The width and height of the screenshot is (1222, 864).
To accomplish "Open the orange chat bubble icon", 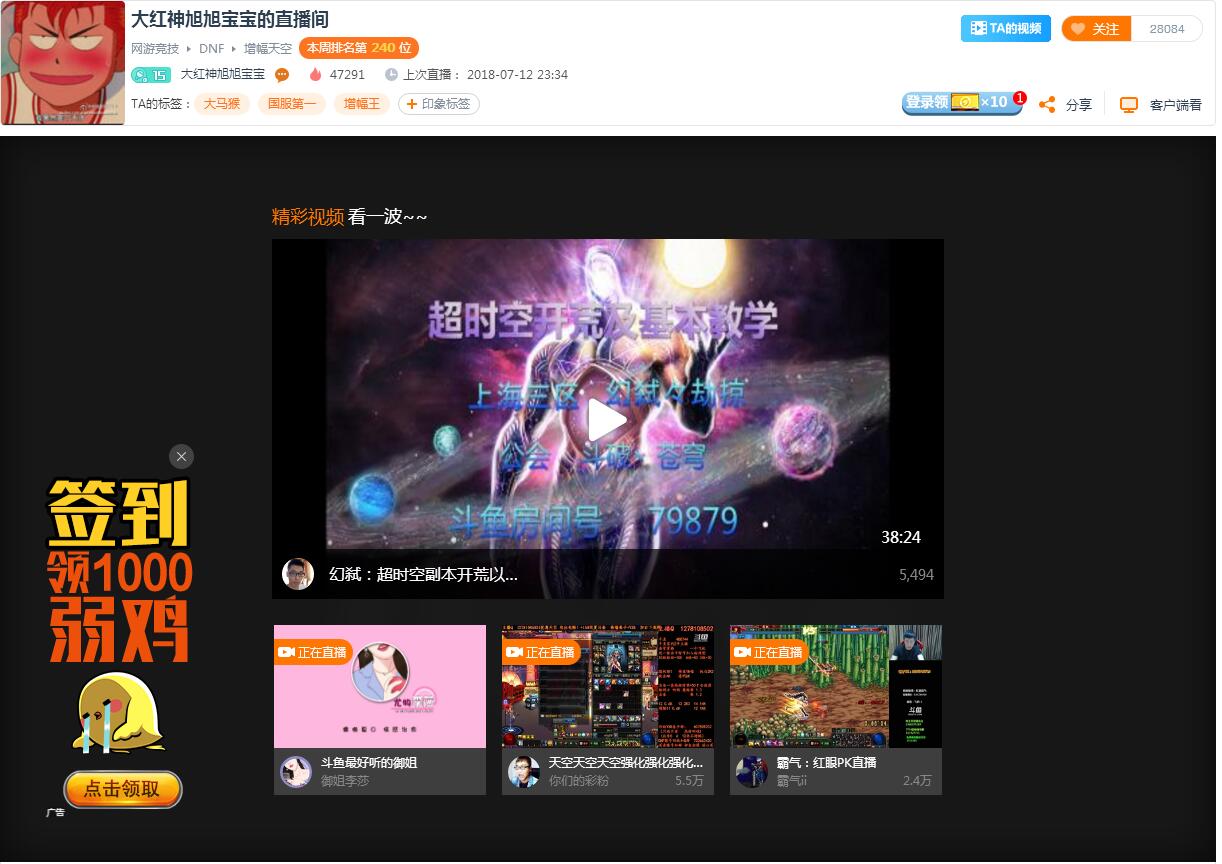I will pyautogui.click(x=282, y=75).
